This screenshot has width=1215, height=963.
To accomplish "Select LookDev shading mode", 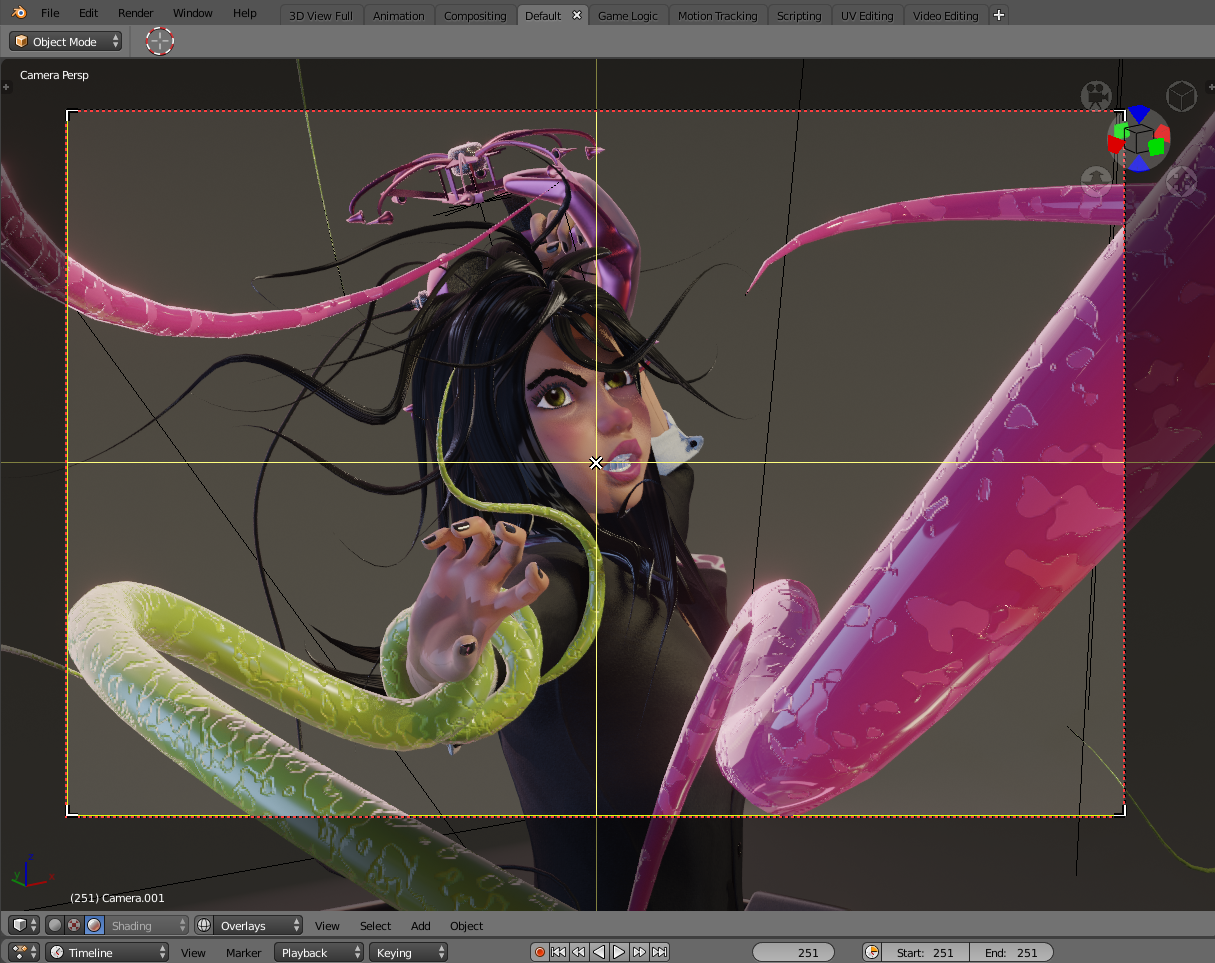I will pyautogui.click(x=74, y=926).
